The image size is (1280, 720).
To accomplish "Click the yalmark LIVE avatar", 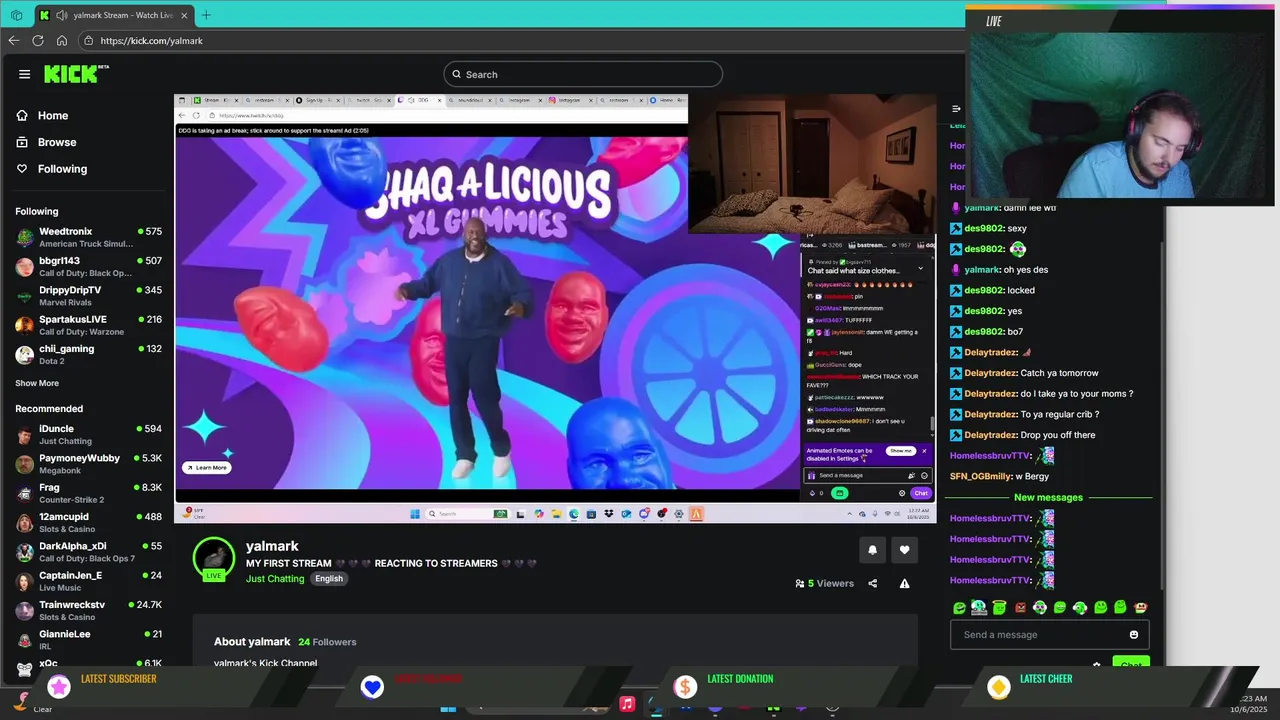I will pyautogui.click(x=214, y=559).
